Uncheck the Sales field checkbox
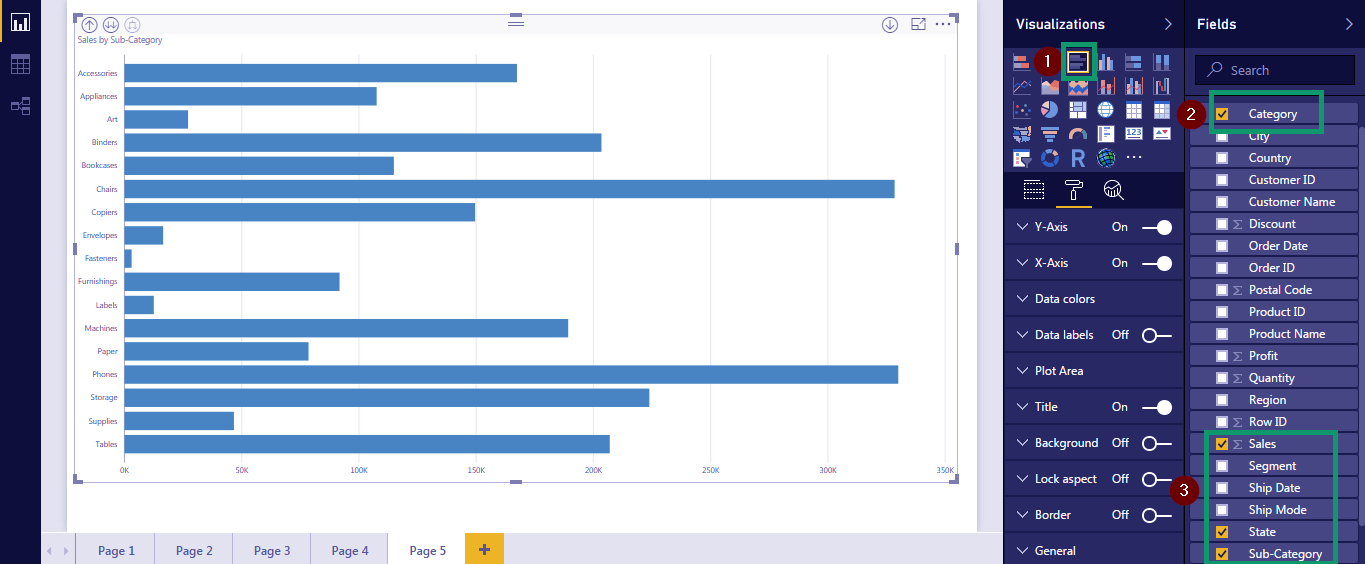1365x564 pixels. 1222,444
